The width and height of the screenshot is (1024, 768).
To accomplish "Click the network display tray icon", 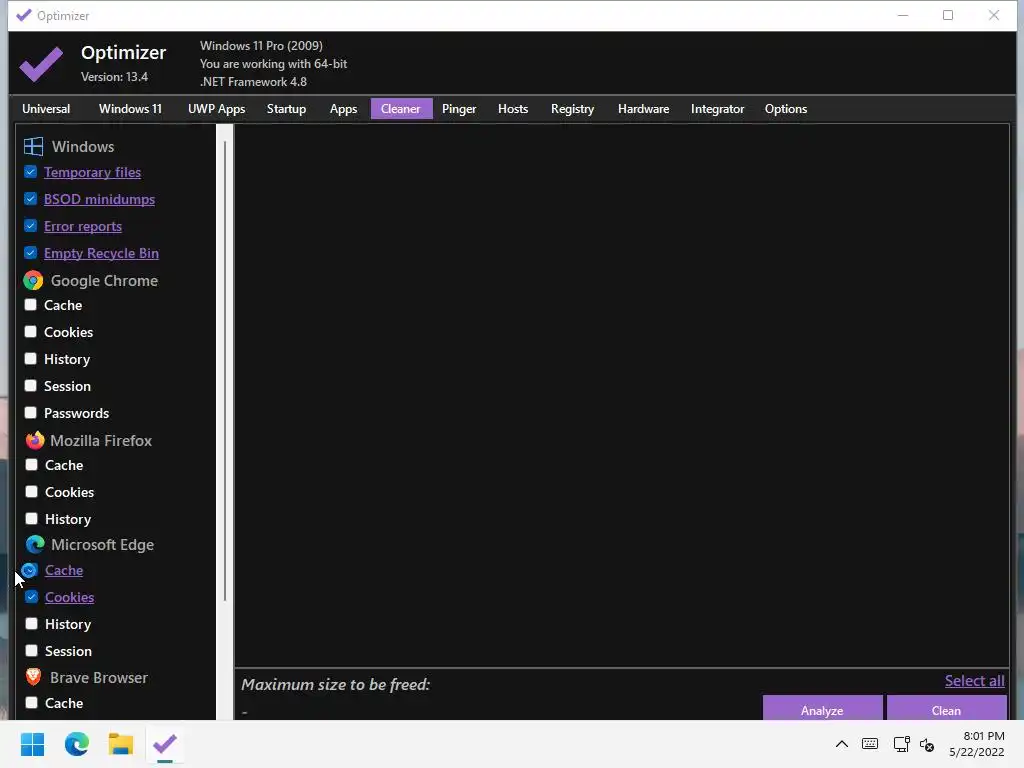I will (902, 744).
